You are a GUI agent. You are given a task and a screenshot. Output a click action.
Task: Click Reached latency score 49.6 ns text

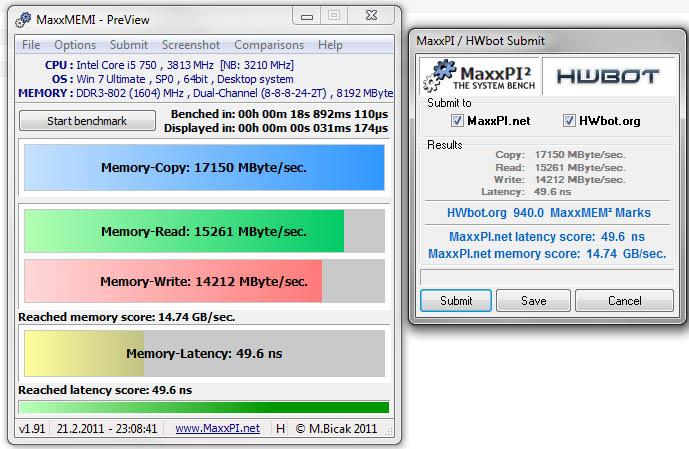(x=105, y=390)
